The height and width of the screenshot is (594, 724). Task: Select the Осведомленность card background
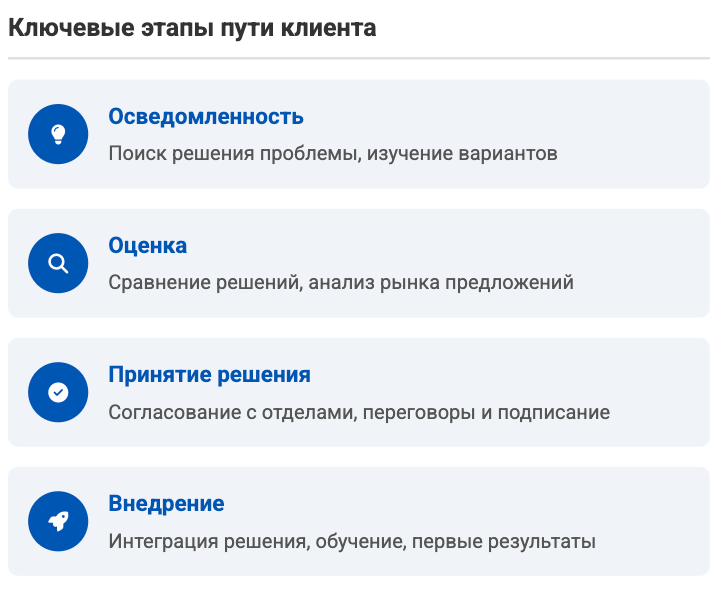pyautogui.click(x=359, y=134)
